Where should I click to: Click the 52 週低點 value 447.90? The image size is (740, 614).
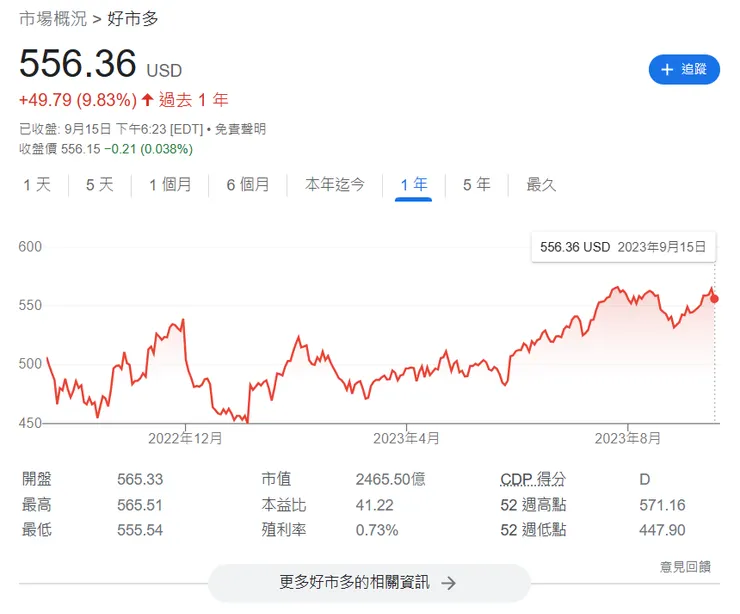662,530
